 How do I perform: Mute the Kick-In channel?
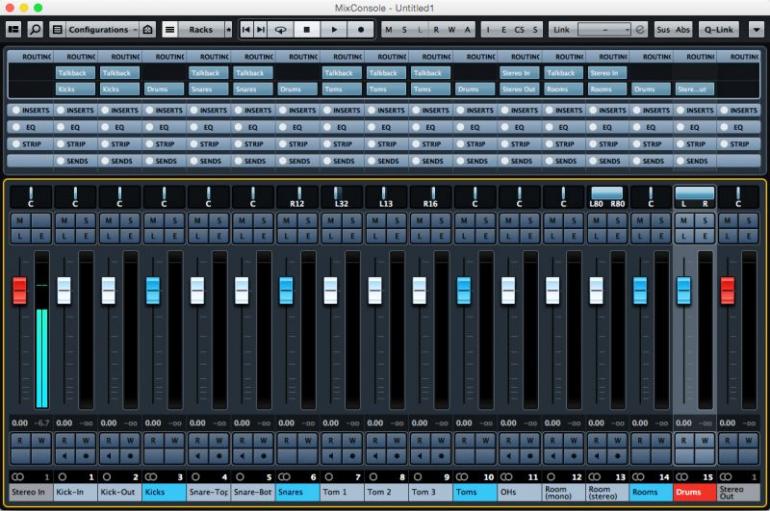pos(64,221)
